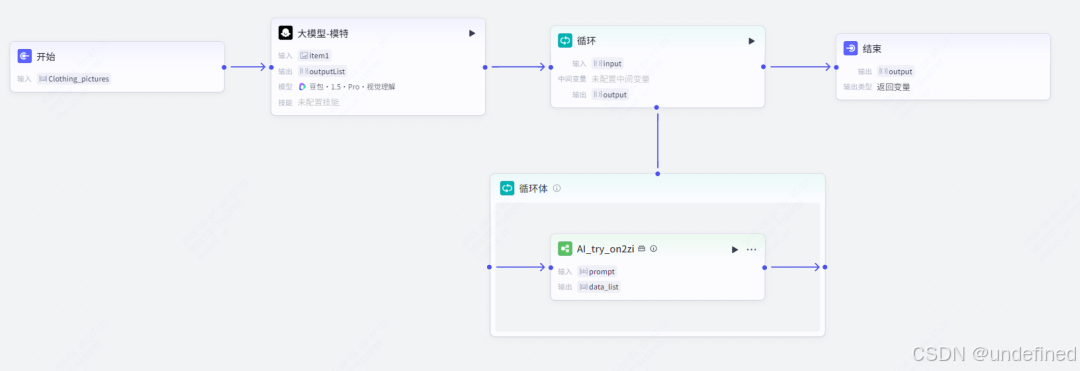This screenshot has width=1080, height=371.
Task: Click the 大模型-模特 node's left input port
Action: [x=271, y=67]
